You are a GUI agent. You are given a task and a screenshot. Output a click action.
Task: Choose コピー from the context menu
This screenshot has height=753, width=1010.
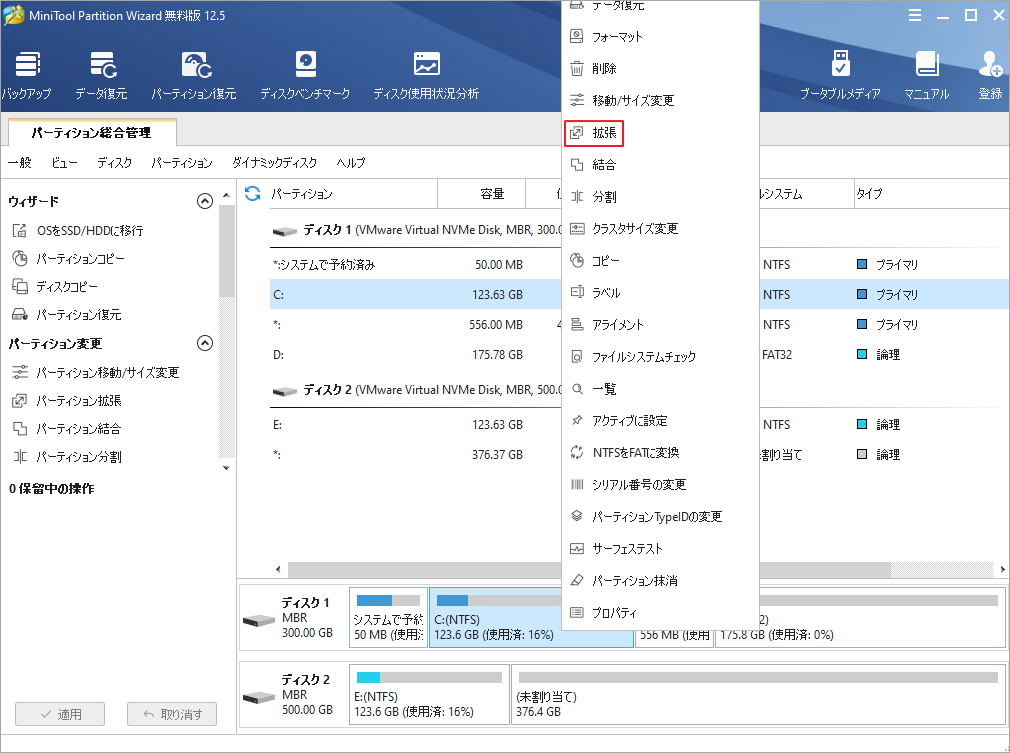coord(660,261)
